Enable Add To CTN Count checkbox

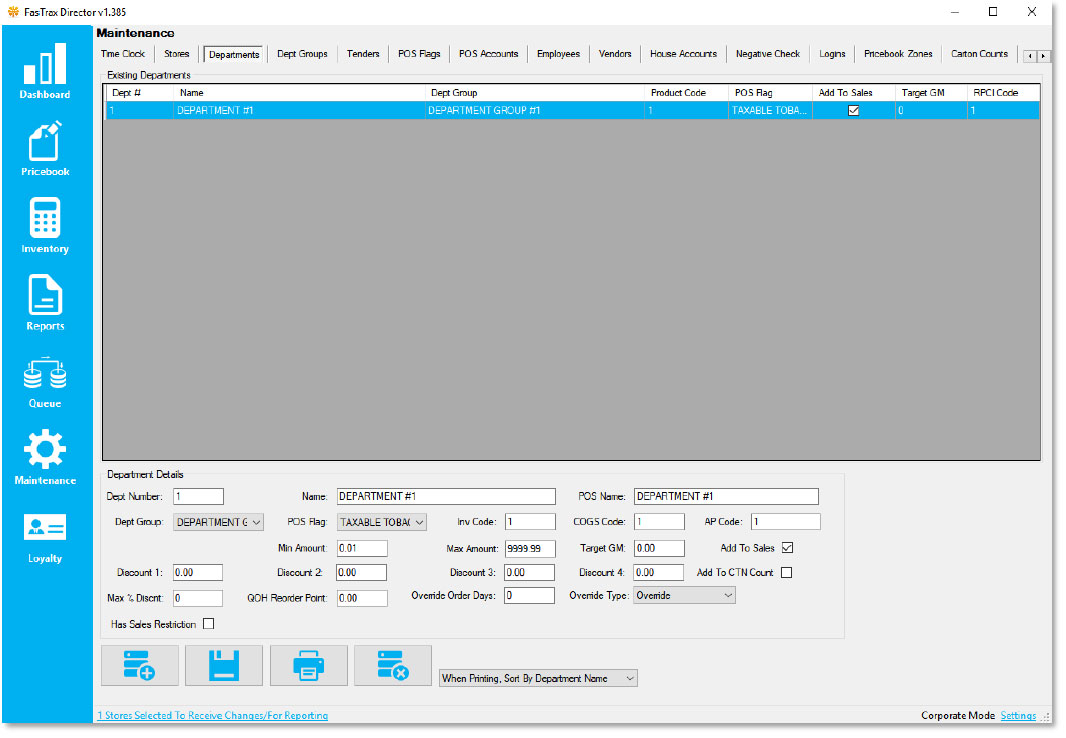tap(787, 572)
